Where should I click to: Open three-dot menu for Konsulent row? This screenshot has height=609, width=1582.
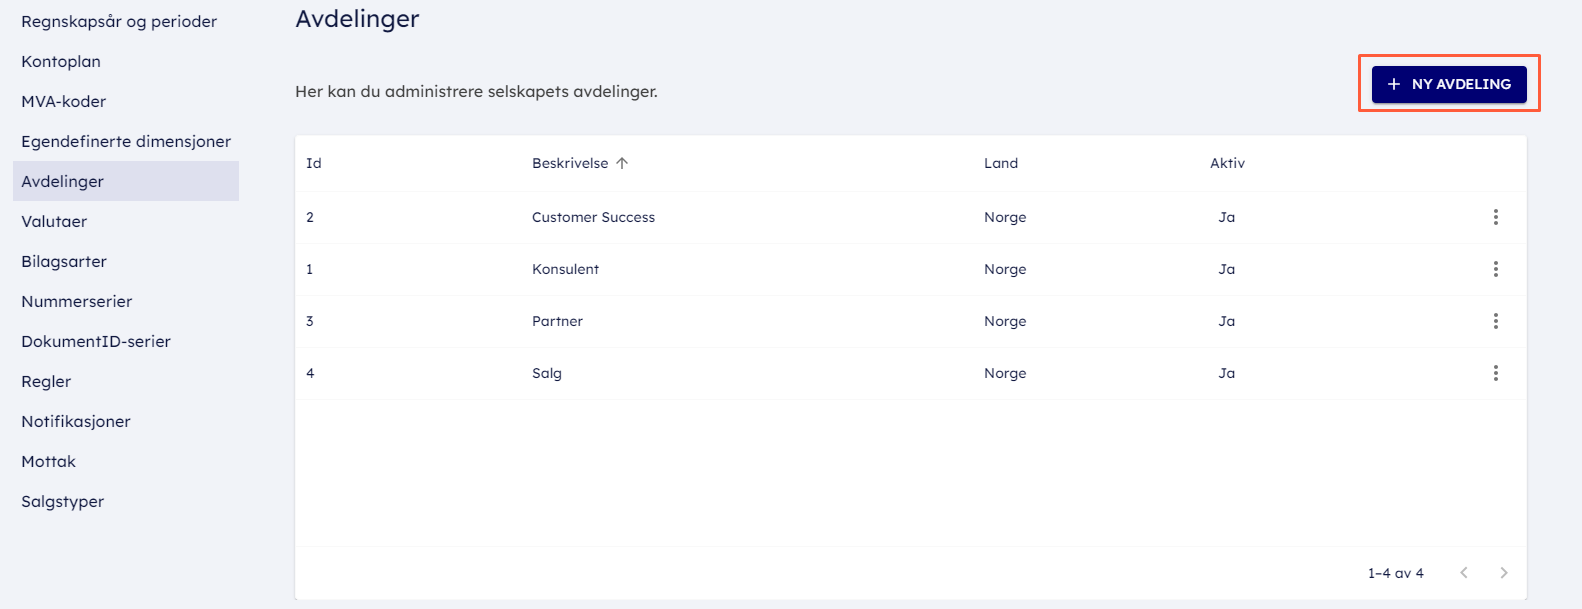click(x=1495, y=269)
